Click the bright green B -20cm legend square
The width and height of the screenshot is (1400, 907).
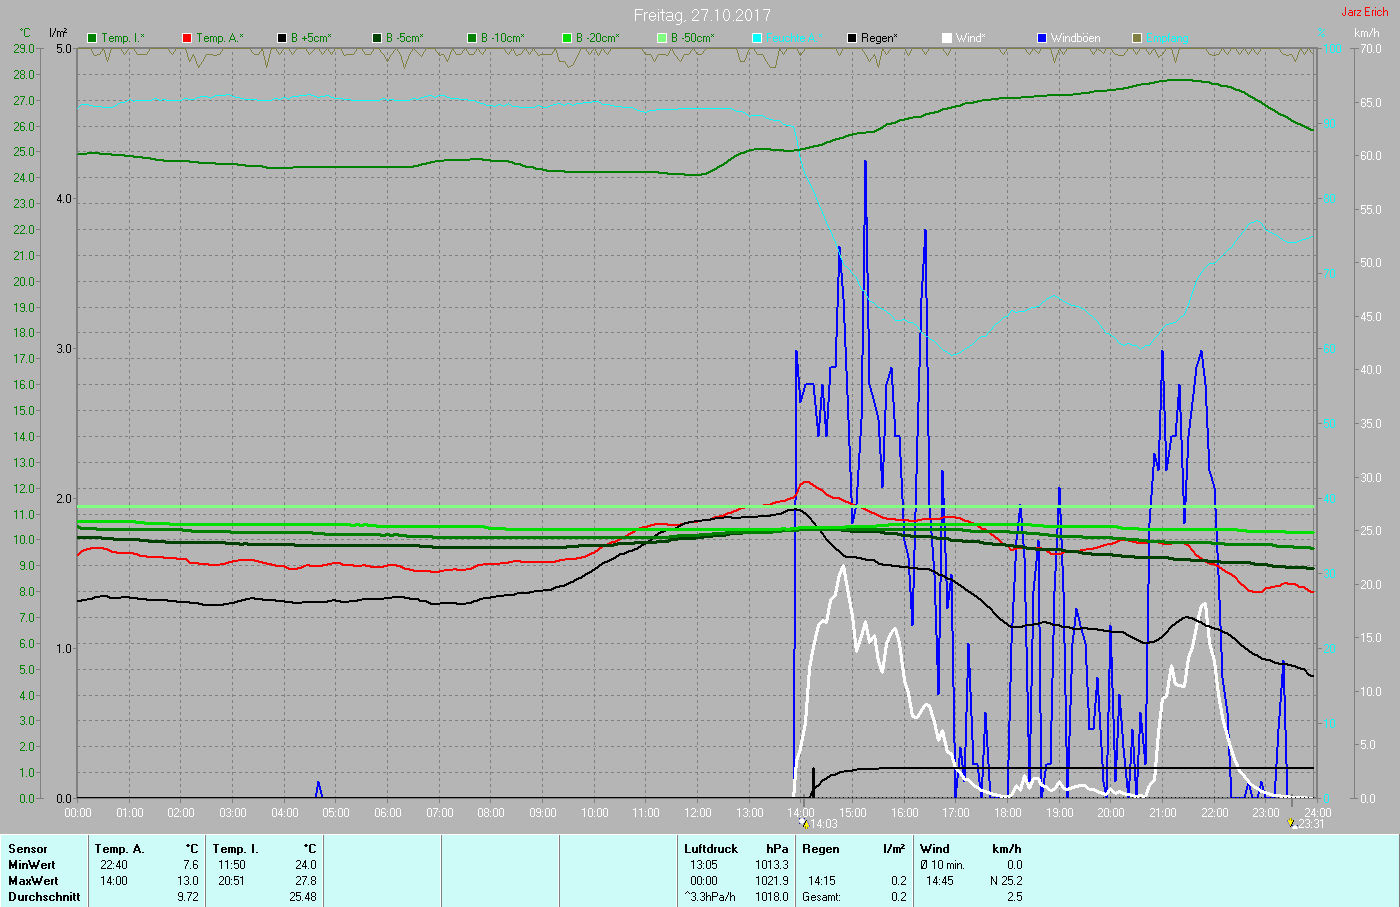tap(567, 38)
